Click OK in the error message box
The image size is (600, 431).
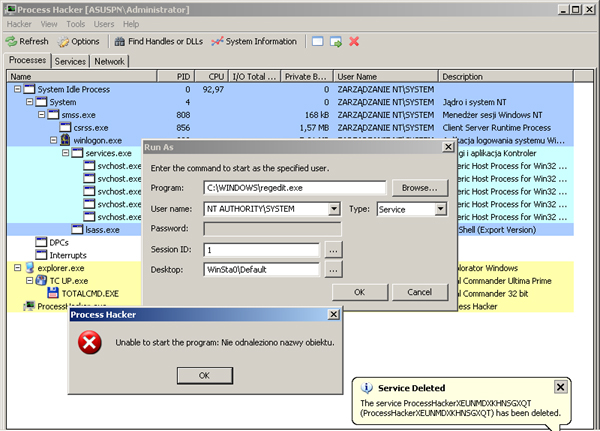click(x=204, y=375)
